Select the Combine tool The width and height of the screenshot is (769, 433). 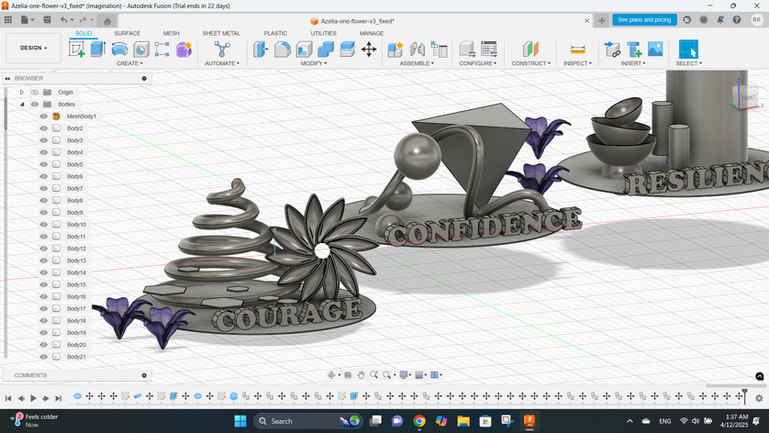point(326,49)
